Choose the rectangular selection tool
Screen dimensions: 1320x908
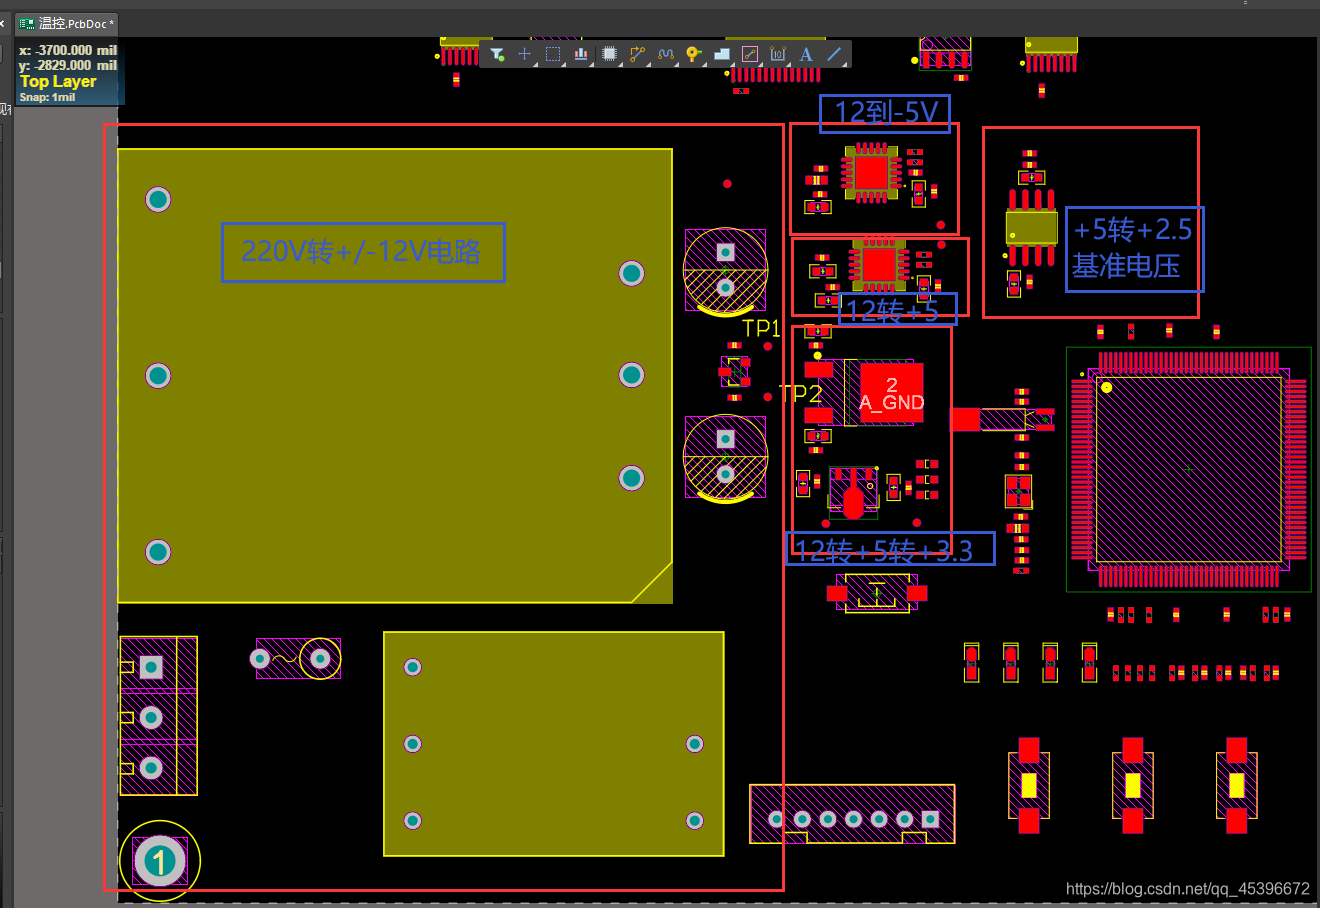pos(552,54)
